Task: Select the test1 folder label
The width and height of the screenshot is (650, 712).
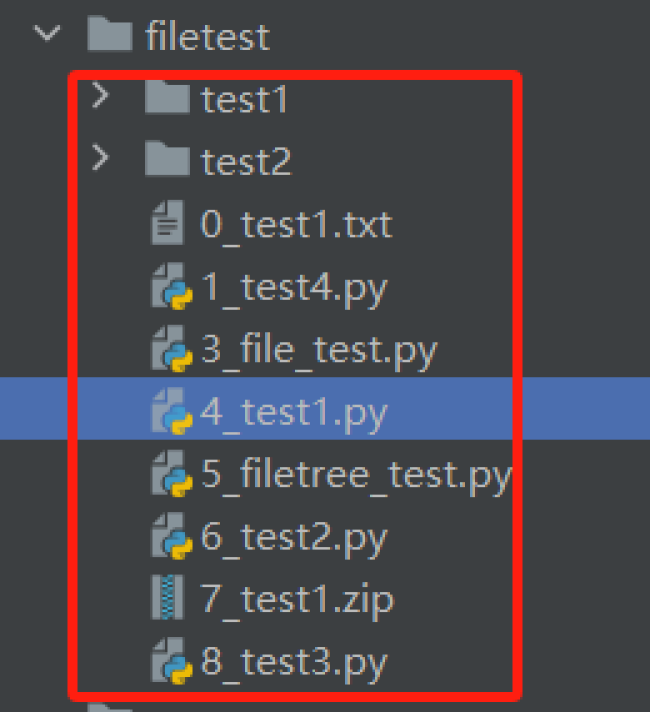Action: click(x=244, y=99)
